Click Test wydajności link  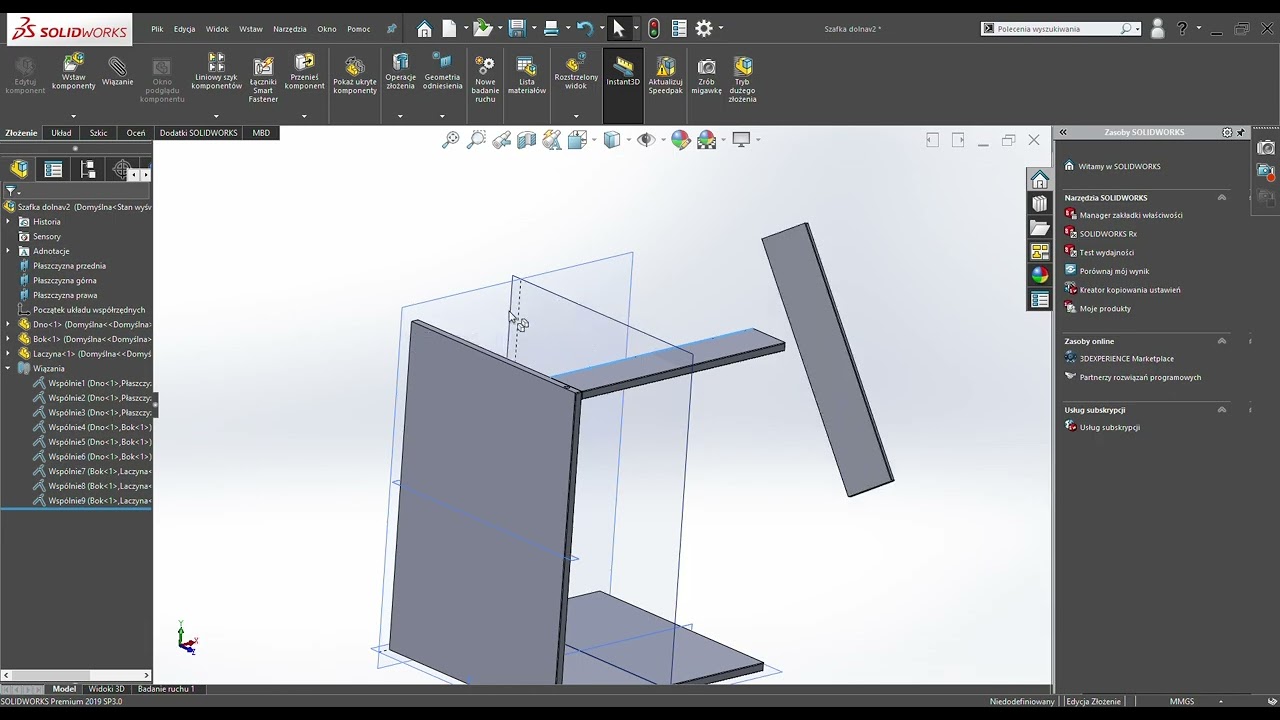(1107, 253)
